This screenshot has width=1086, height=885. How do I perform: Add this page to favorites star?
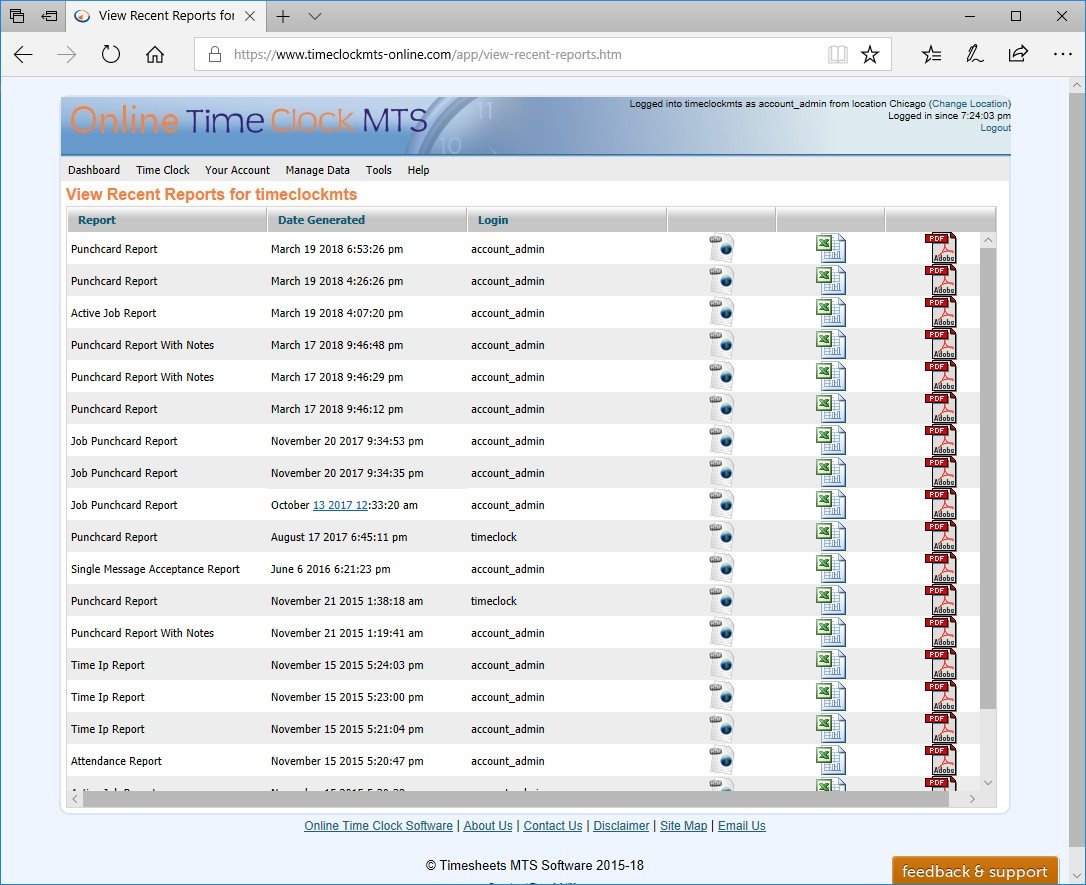pos(870,54)
